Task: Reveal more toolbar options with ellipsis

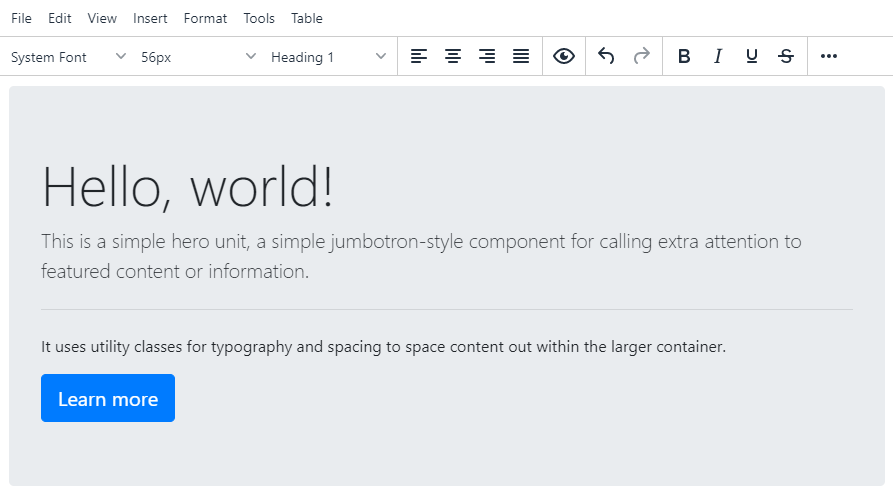Action: [x=829, y=56]
